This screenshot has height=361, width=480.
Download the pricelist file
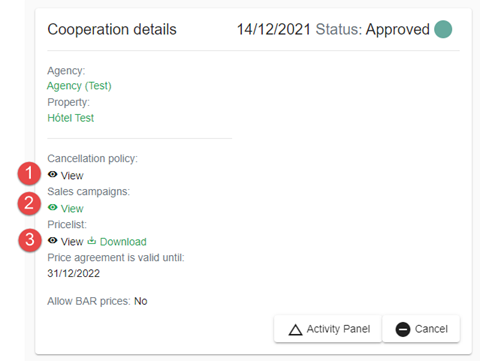(117, 241)
